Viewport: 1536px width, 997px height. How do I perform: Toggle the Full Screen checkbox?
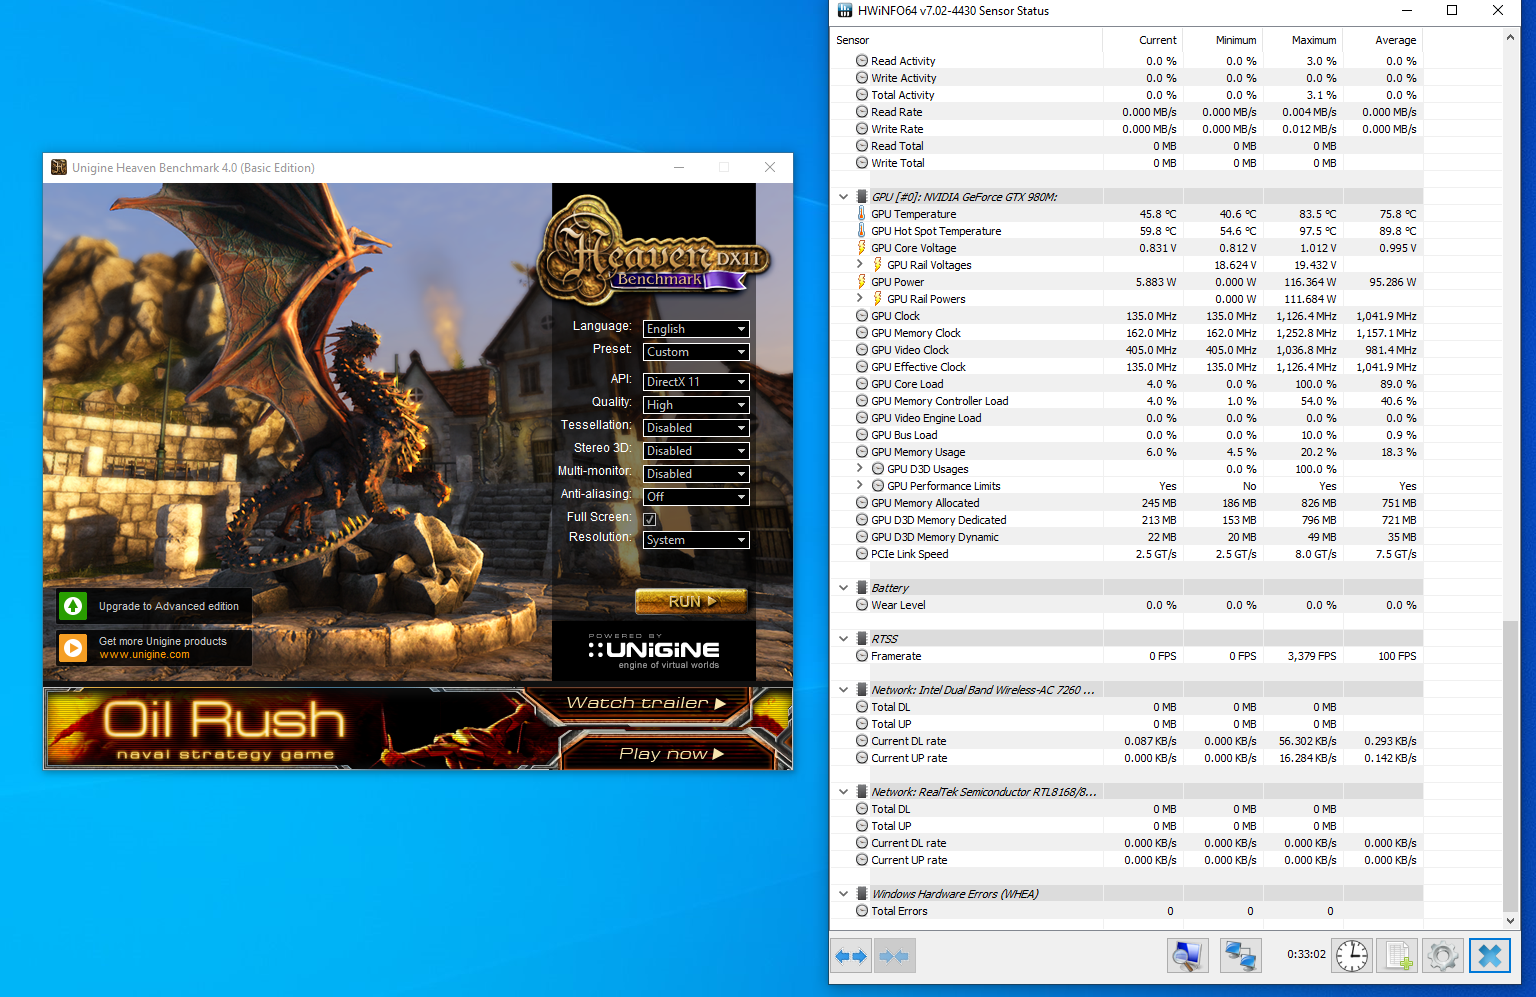(650, 519)
